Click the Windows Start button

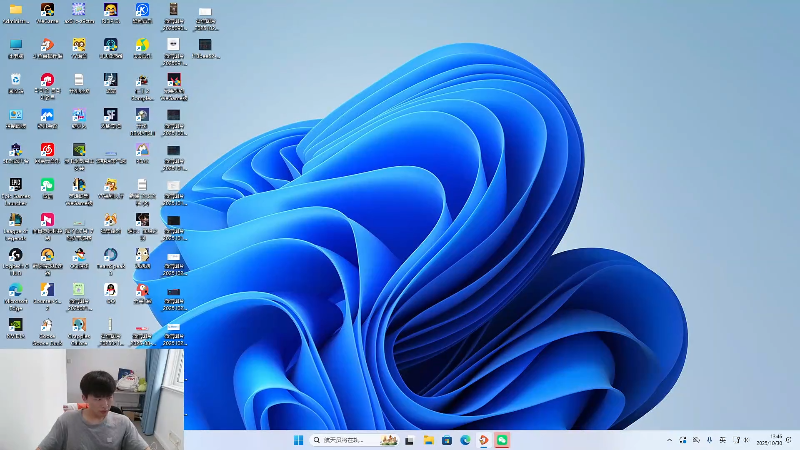tap(298, 440)
